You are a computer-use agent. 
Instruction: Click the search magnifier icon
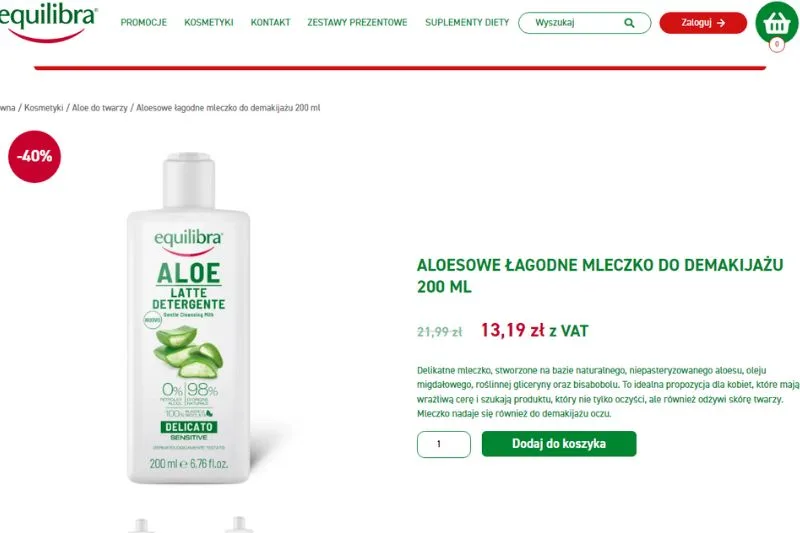tap(629, 23)
